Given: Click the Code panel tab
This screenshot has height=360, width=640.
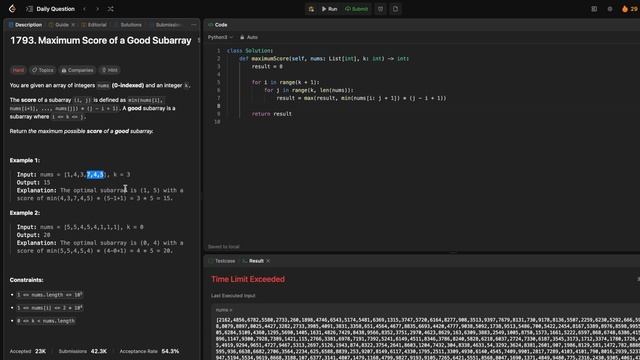Looking at the screenshot, I should 218,24.
